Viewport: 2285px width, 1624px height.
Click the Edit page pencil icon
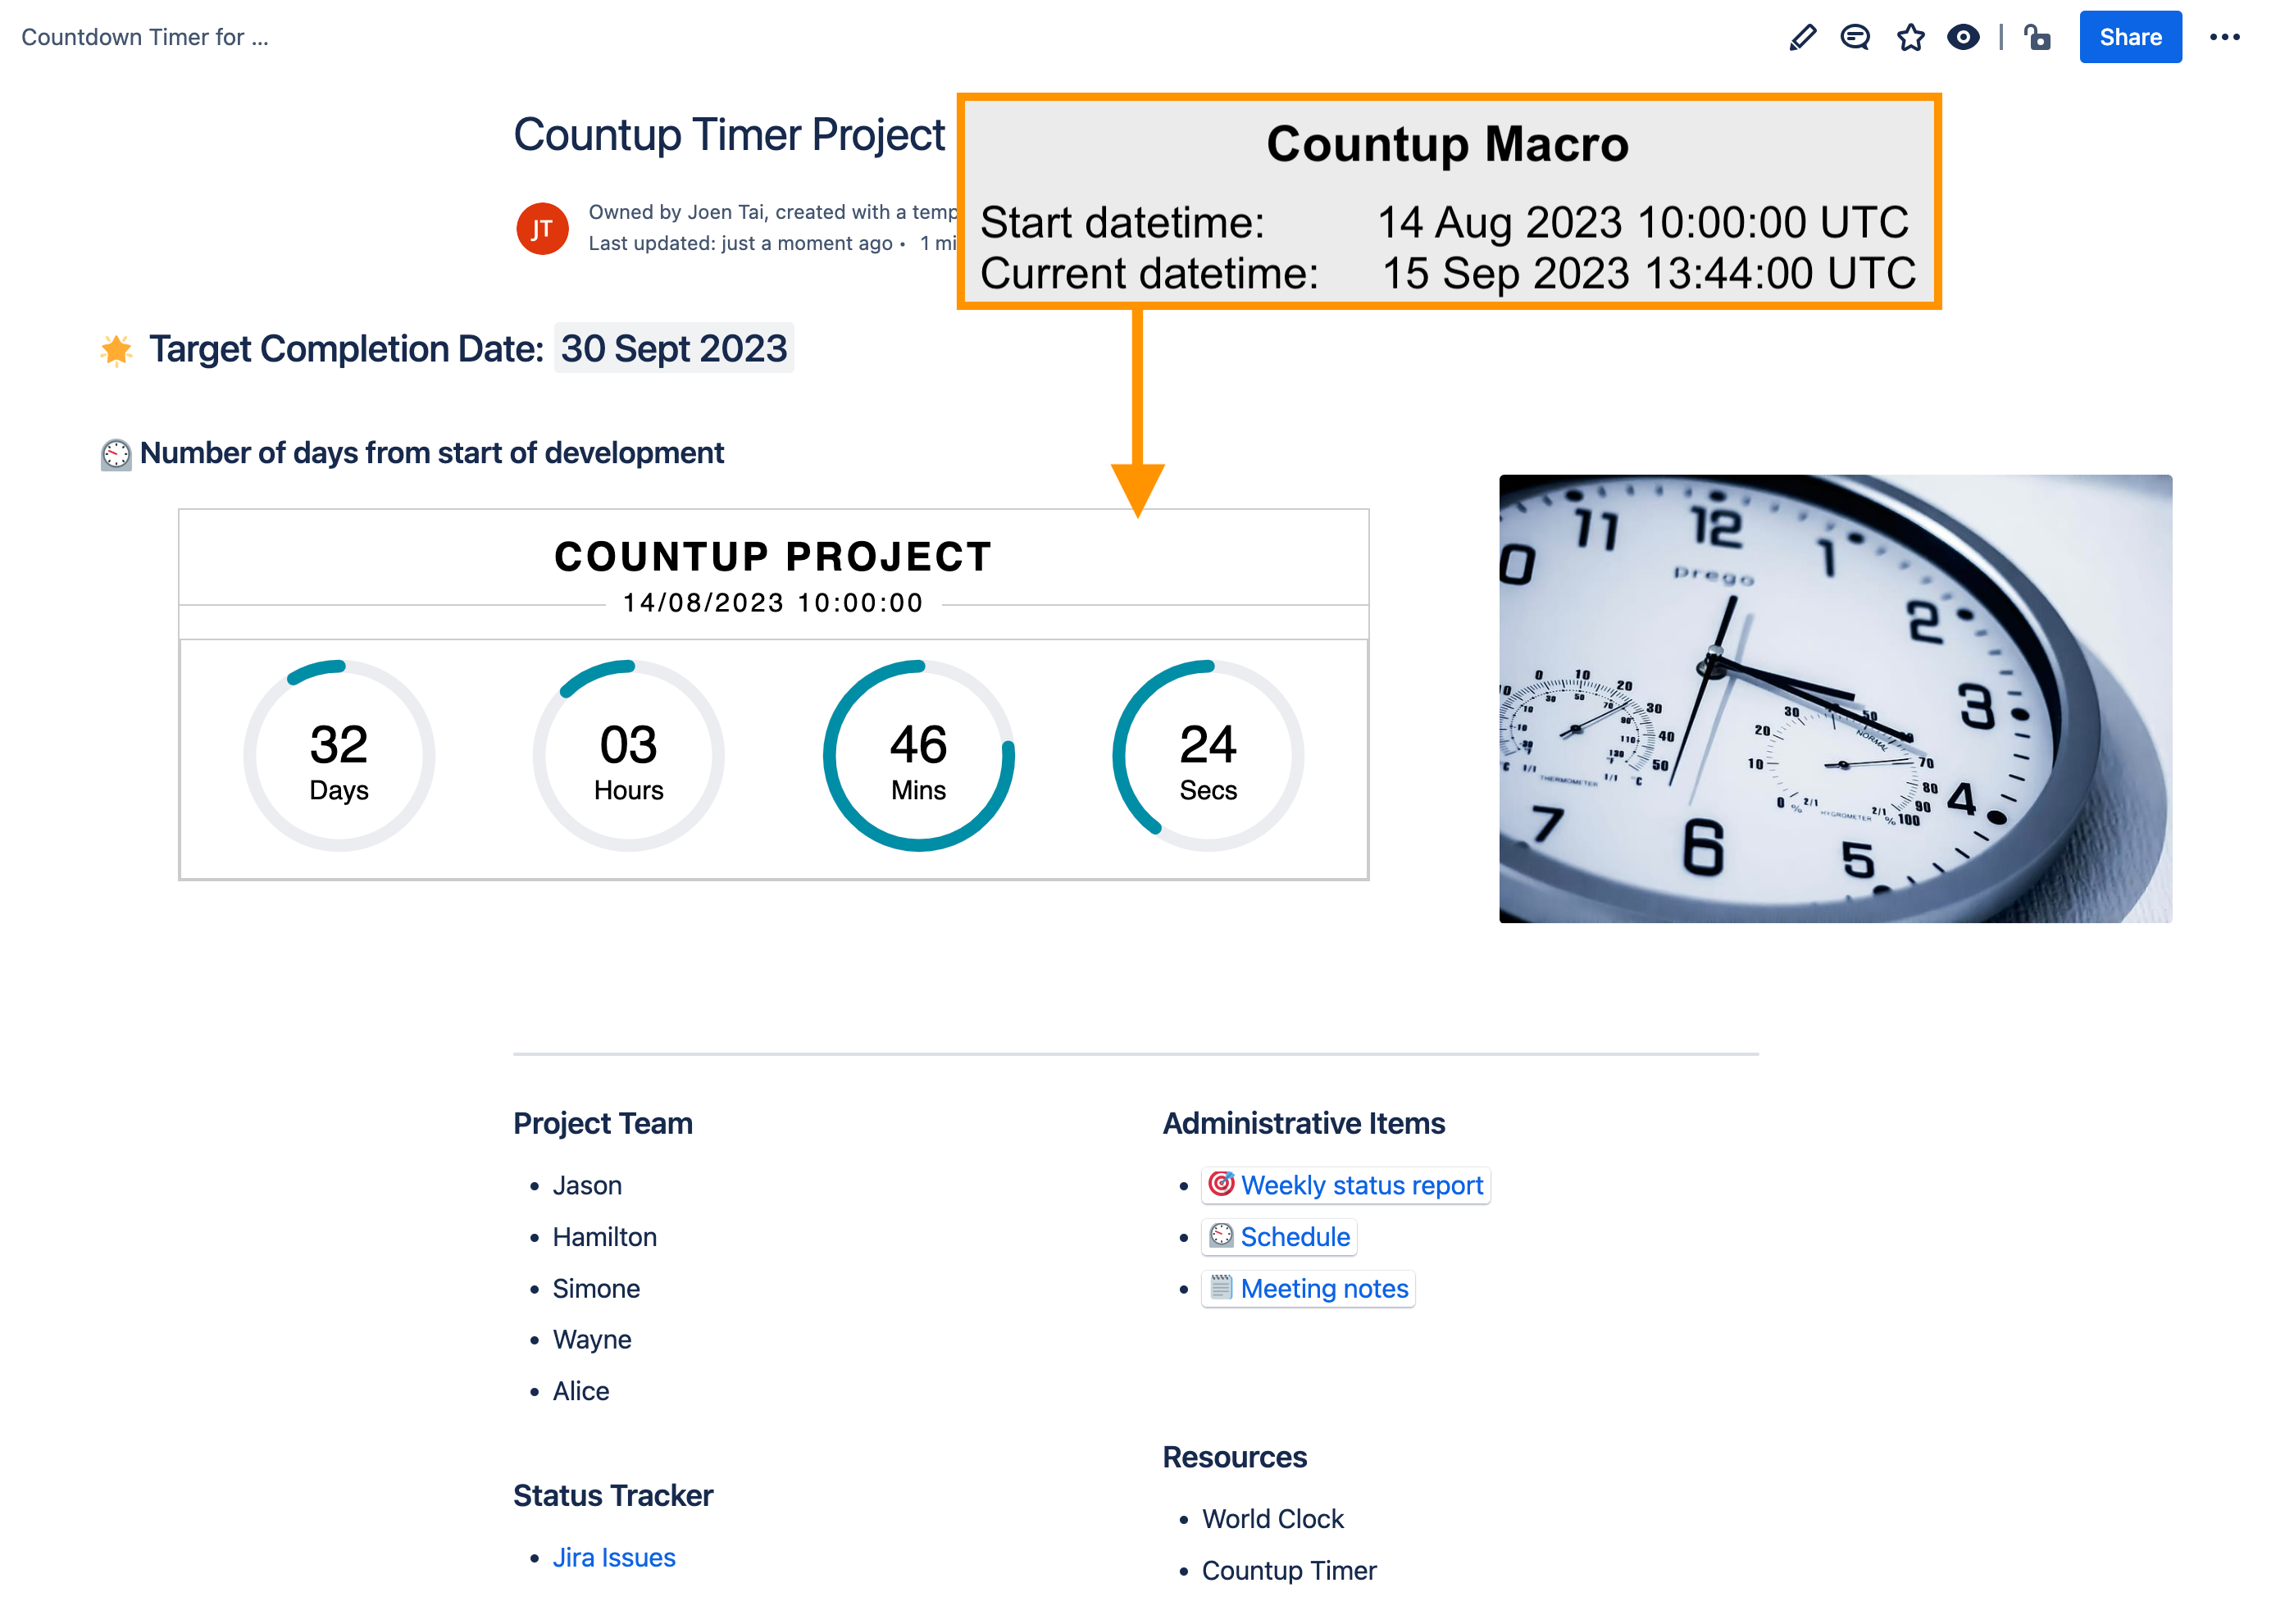click(1803, 37)
